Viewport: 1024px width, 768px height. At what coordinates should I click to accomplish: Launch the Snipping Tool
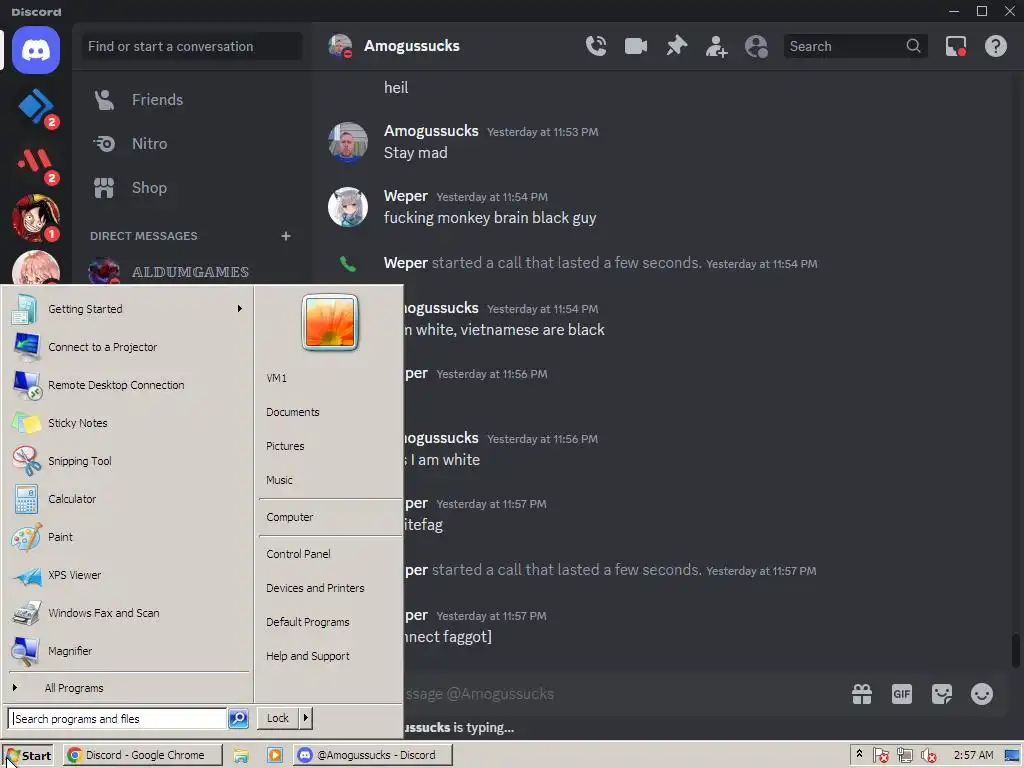tap(128, 460)
